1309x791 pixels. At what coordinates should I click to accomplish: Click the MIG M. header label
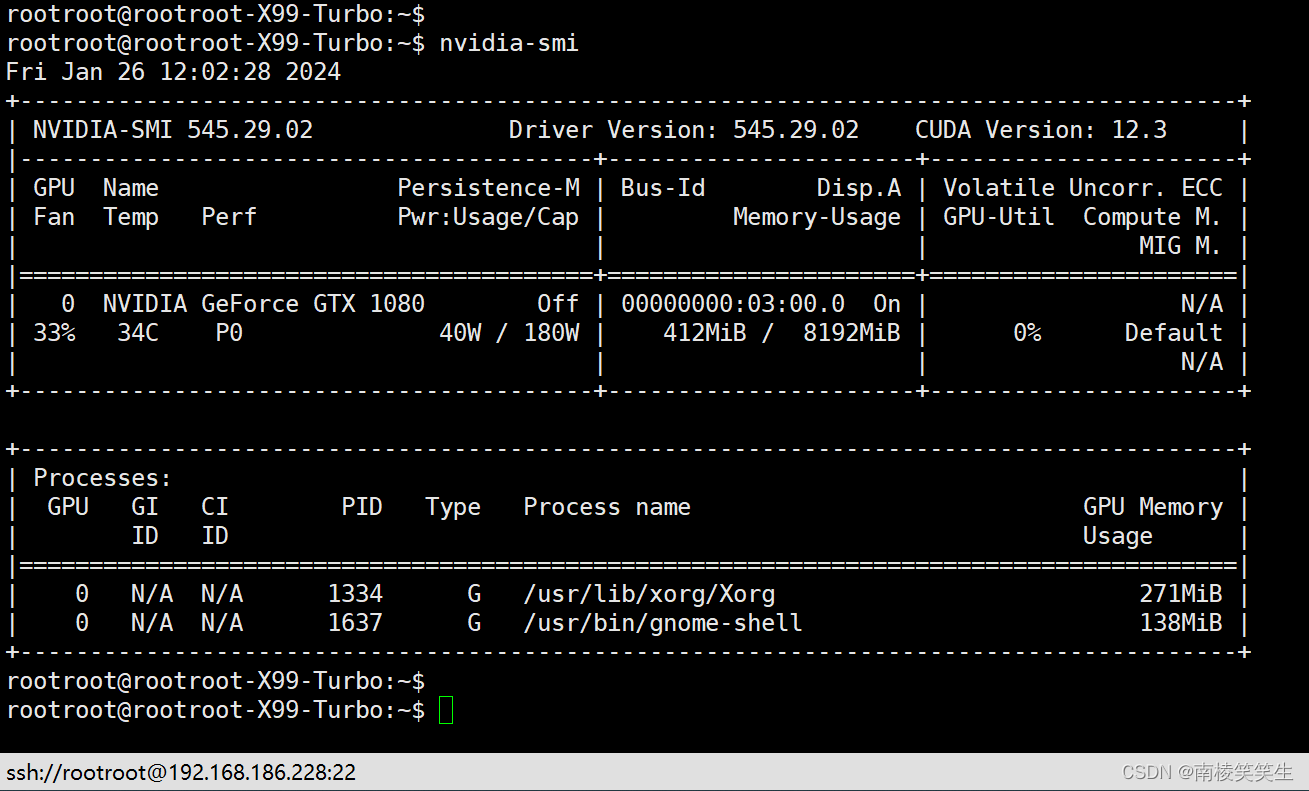tap(1180, 246)
